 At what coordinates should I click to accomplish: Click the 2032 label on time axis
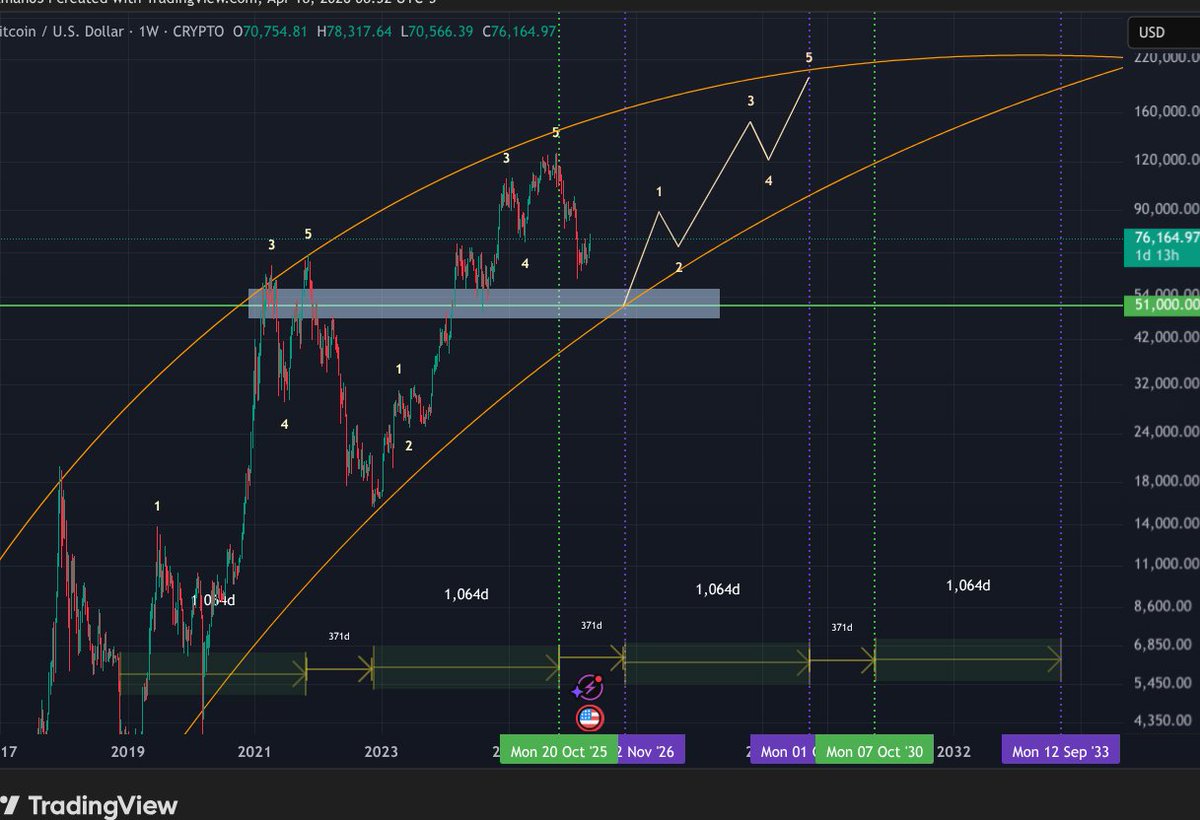[952, 752]
